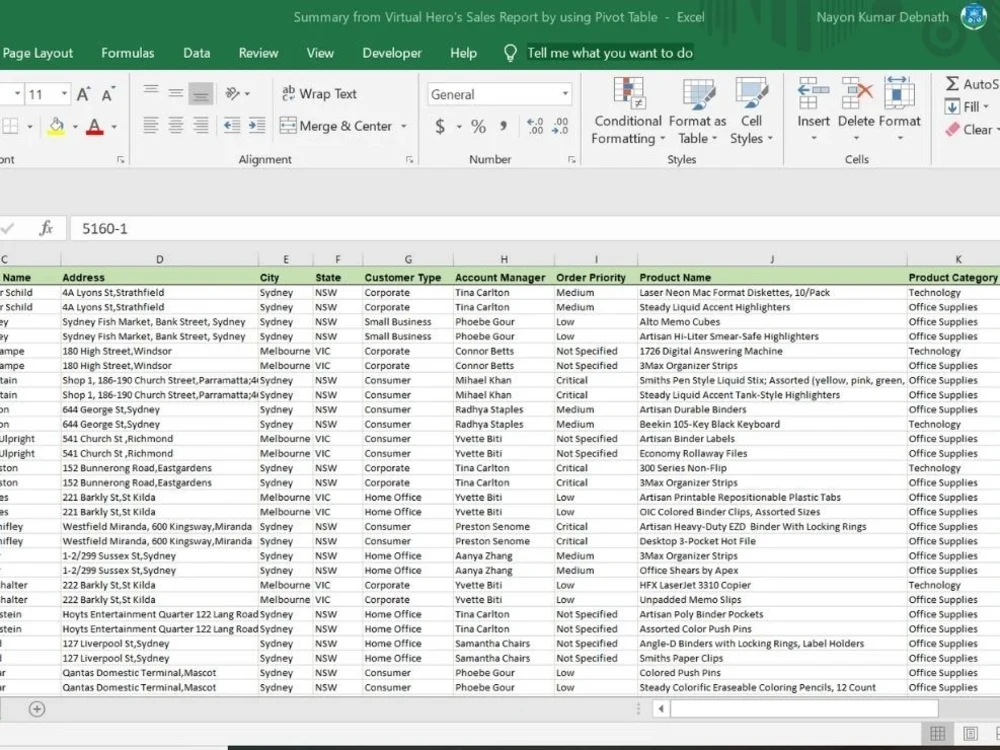The height and width of the screenshot is (750, 1000).
Task: Click Decrease Decimal icon
Action: [560, 126]
